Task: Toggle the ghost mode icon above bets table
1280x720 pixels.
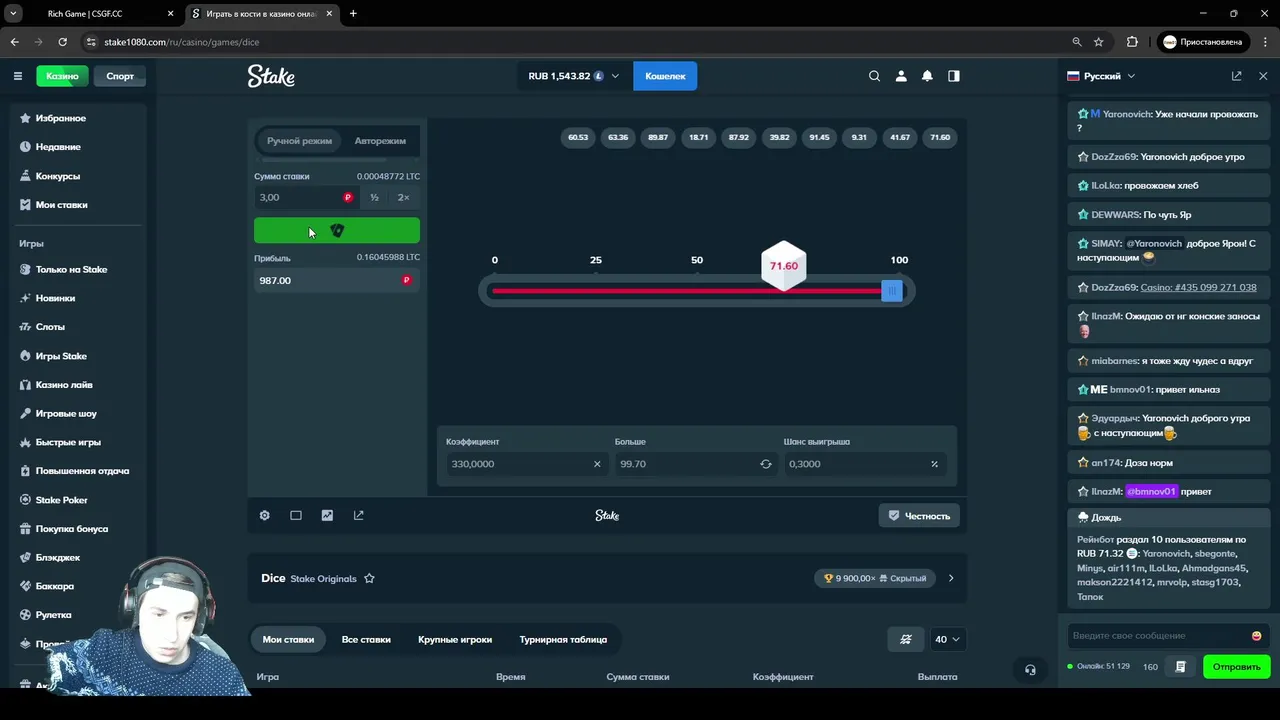Action: pos(906,639)
